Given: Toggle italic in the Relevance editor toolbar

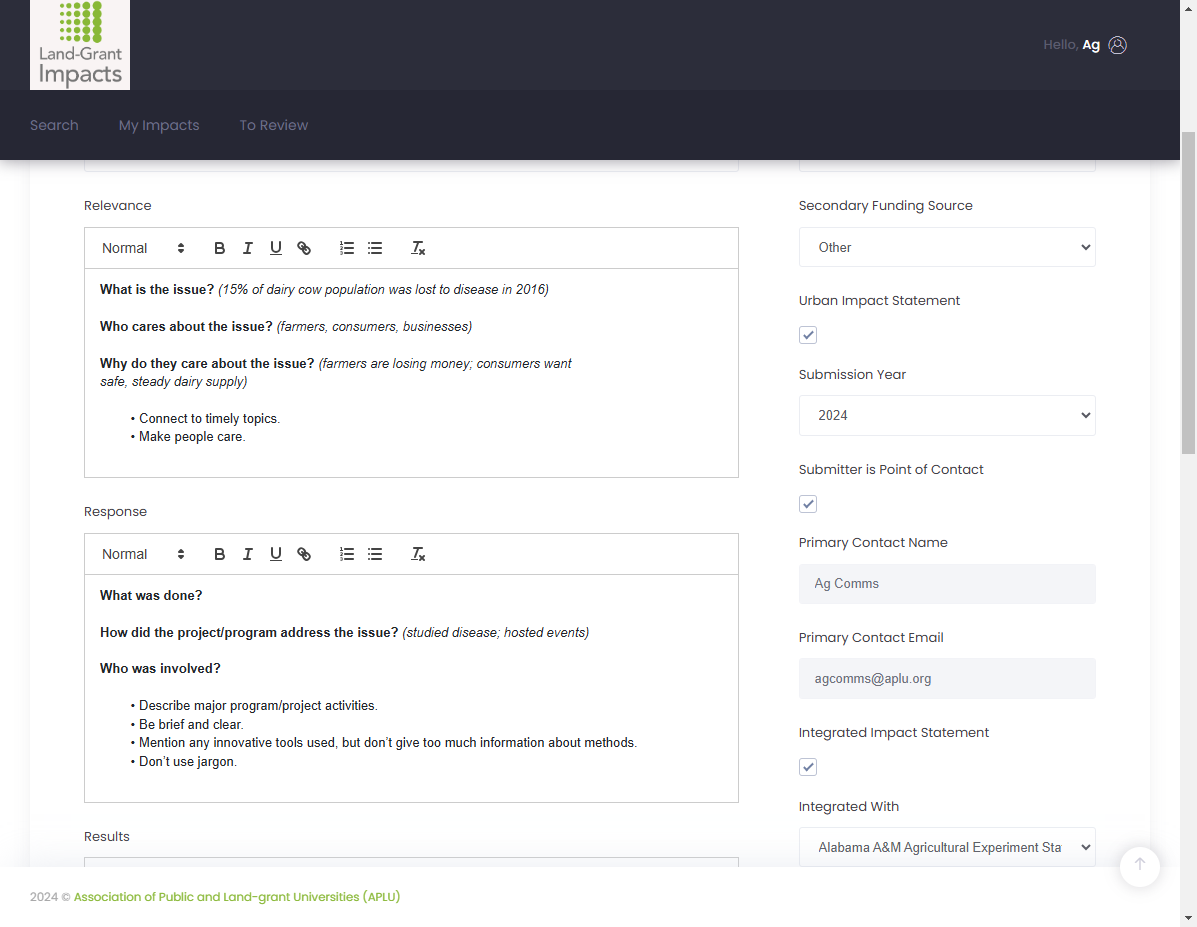Looking at the screenshot, I should coord(247,248).
